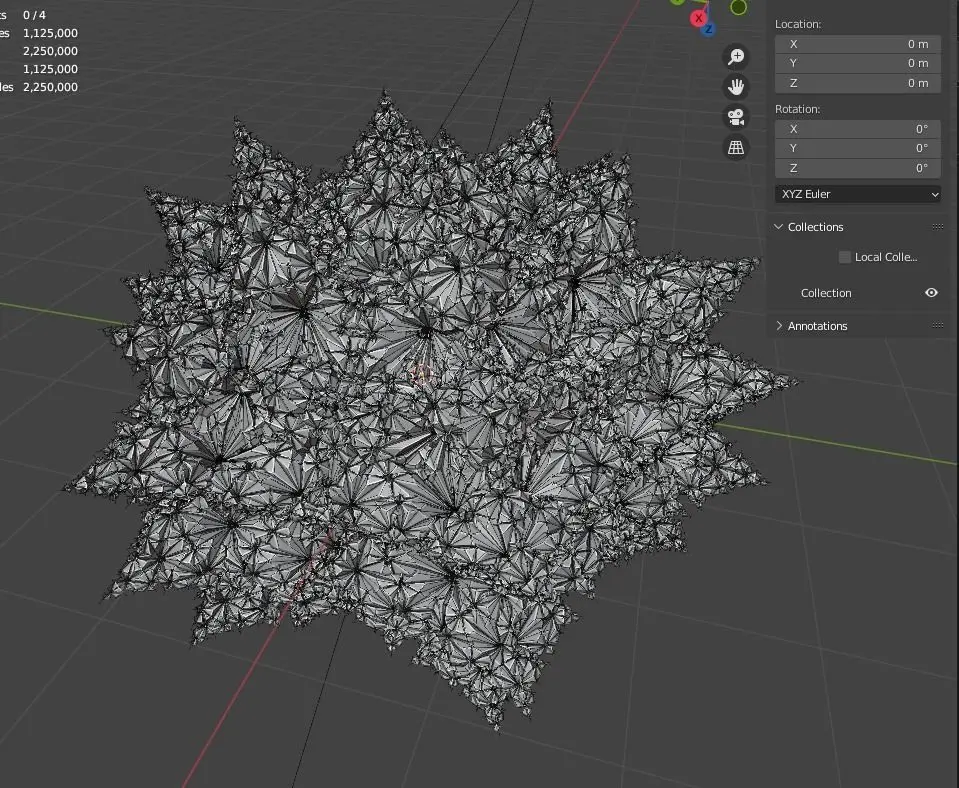Grab the Collections panel drag handle
The width and height of the screenshot is (959, 788).
point(938,226)
